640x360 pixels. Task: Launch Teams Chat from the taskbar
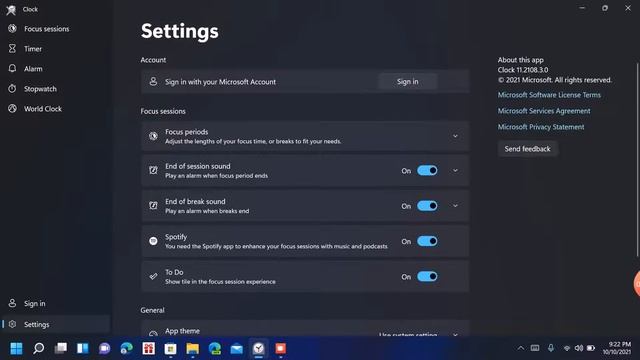pyautogui.click(x=105, y=349)
